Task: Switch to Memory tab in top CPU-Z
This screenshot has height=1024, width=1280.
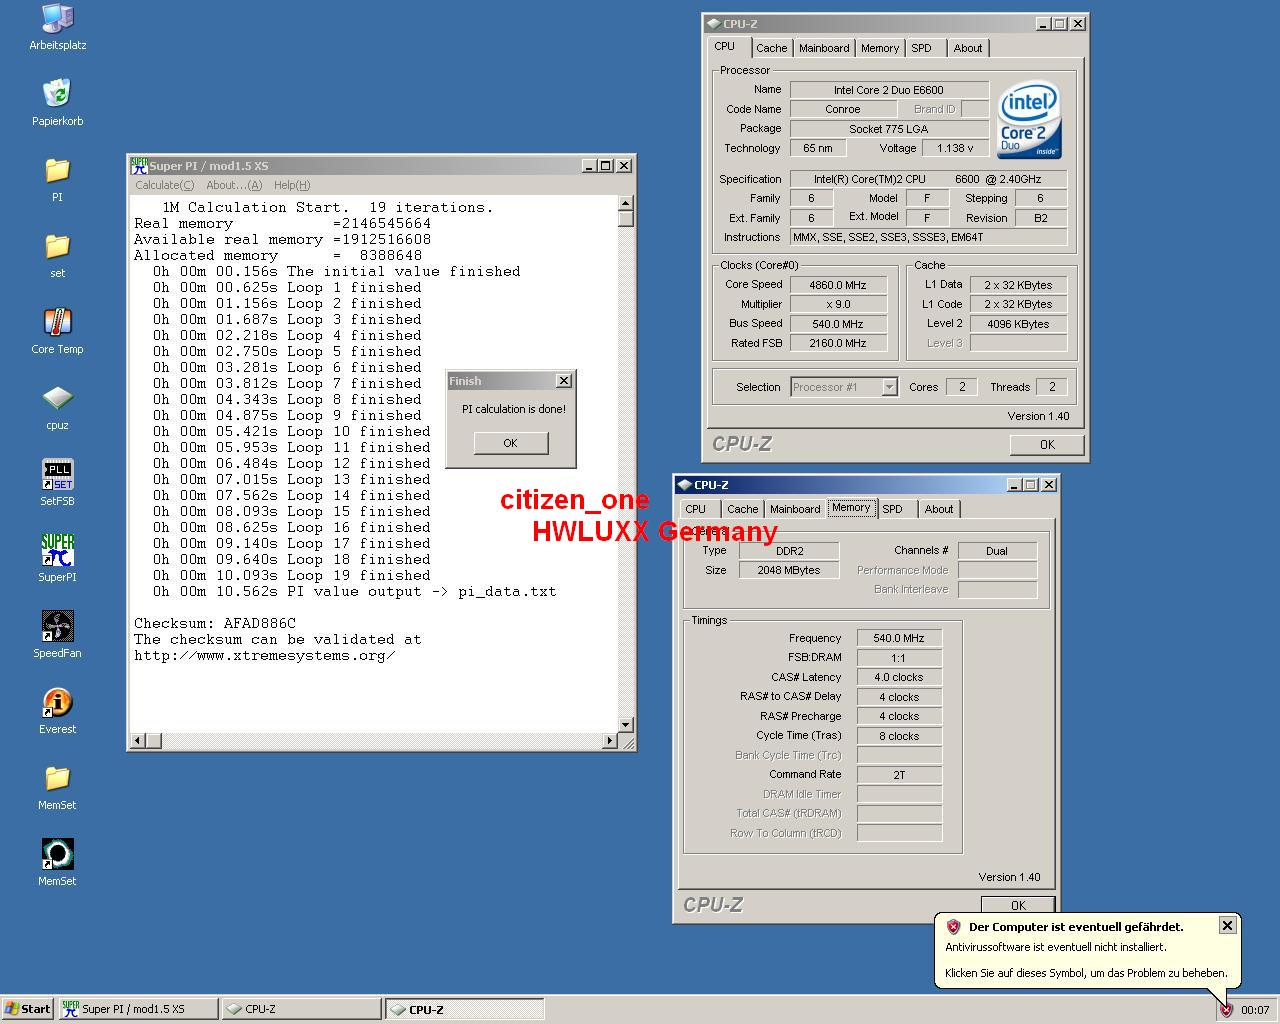Action: click(880, 48)
